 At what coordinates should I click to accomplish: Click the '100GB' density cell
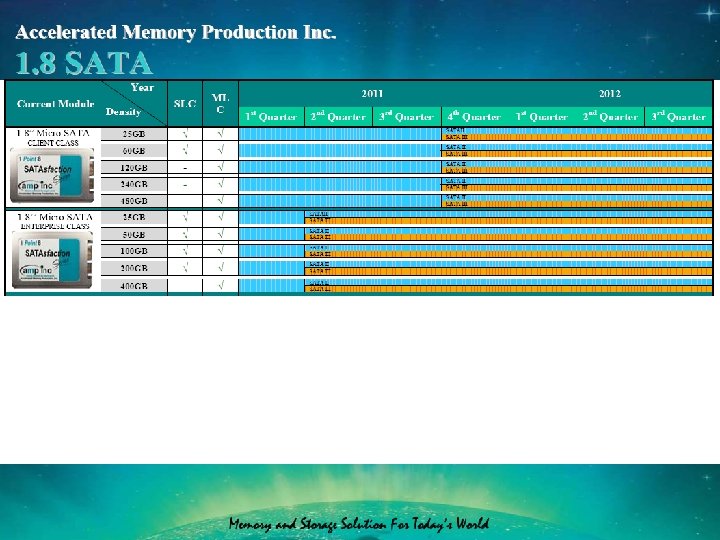pos(134,251)
